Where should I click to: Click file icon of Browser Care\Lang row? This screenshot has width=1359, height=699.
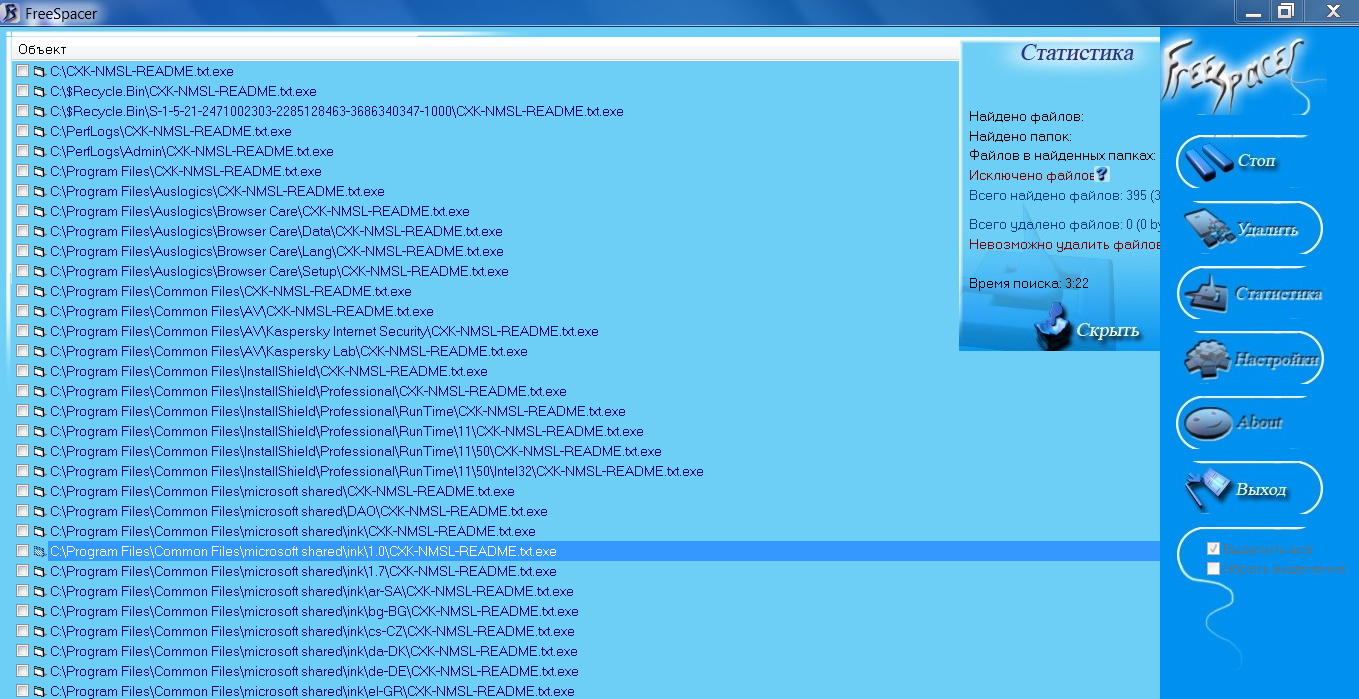(x=39, y=251)
